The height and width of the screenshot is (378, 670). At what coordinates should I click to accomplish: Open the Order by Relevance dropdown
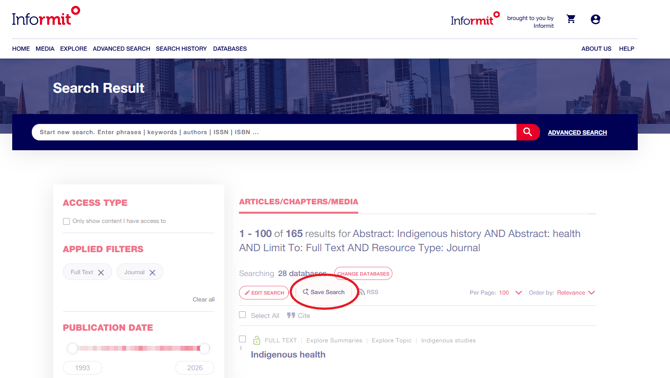tap(576, 293)
